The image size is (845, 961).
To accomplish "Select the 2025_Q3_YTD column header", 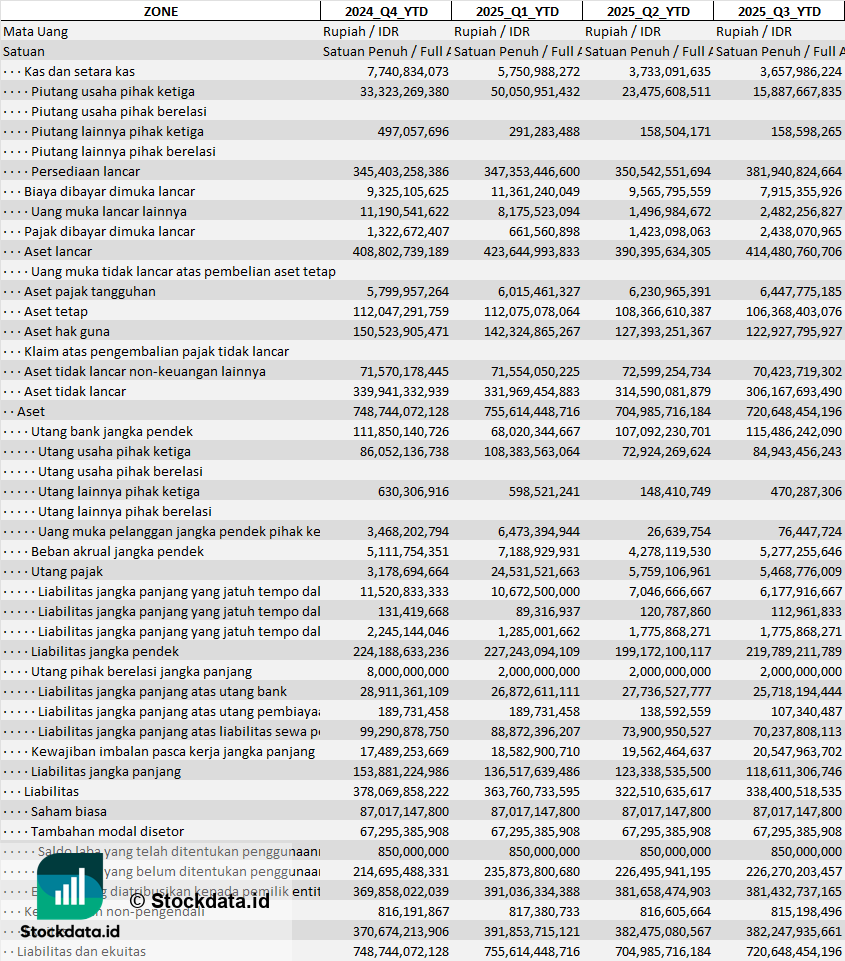I will click(x=779, y=11).
